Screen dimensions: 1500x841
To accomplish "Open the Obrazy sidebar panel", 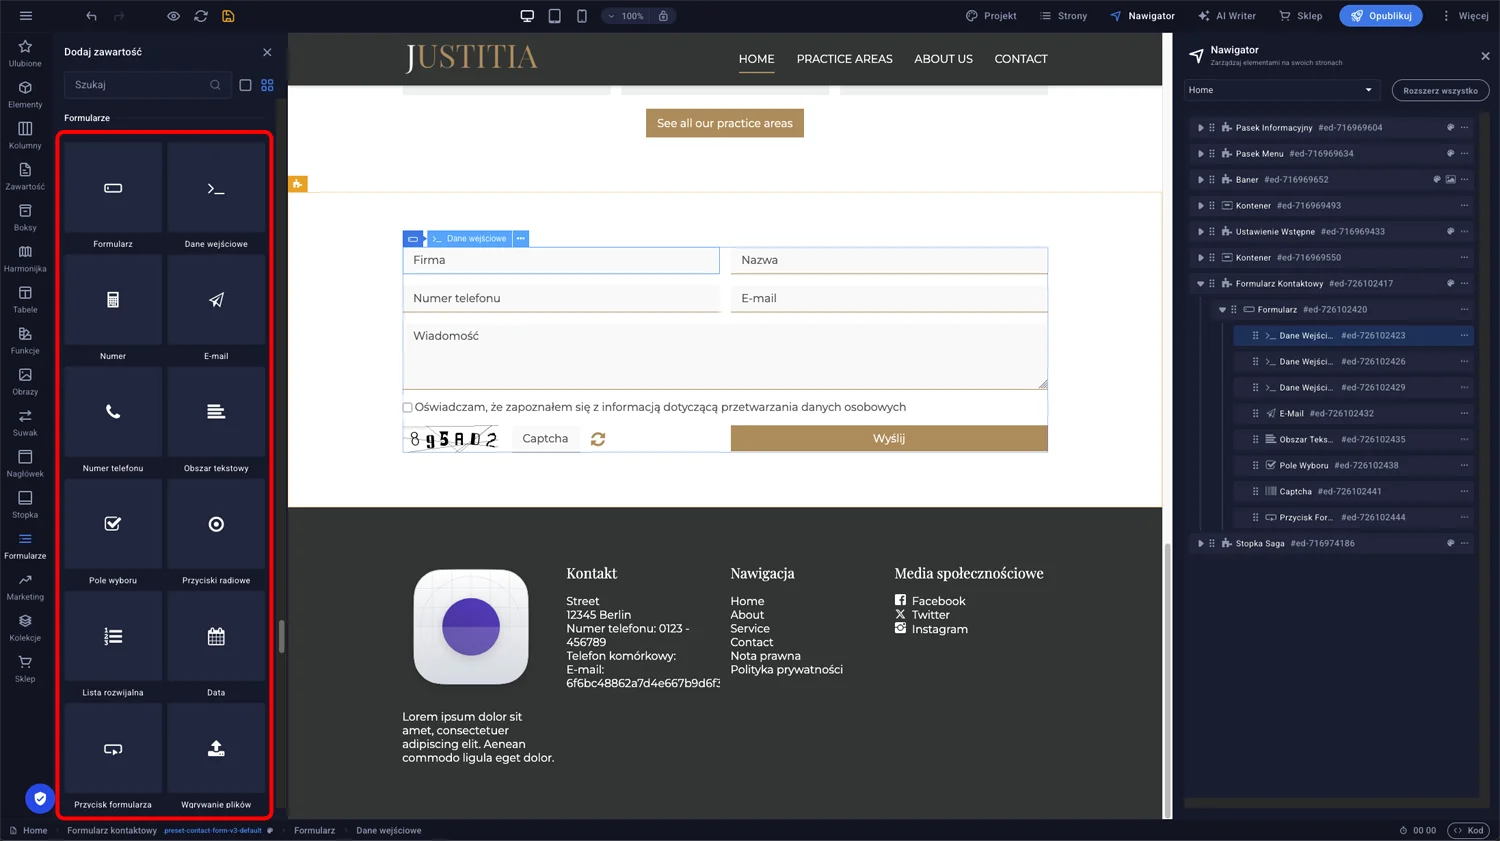I will (x=25, y=381).
